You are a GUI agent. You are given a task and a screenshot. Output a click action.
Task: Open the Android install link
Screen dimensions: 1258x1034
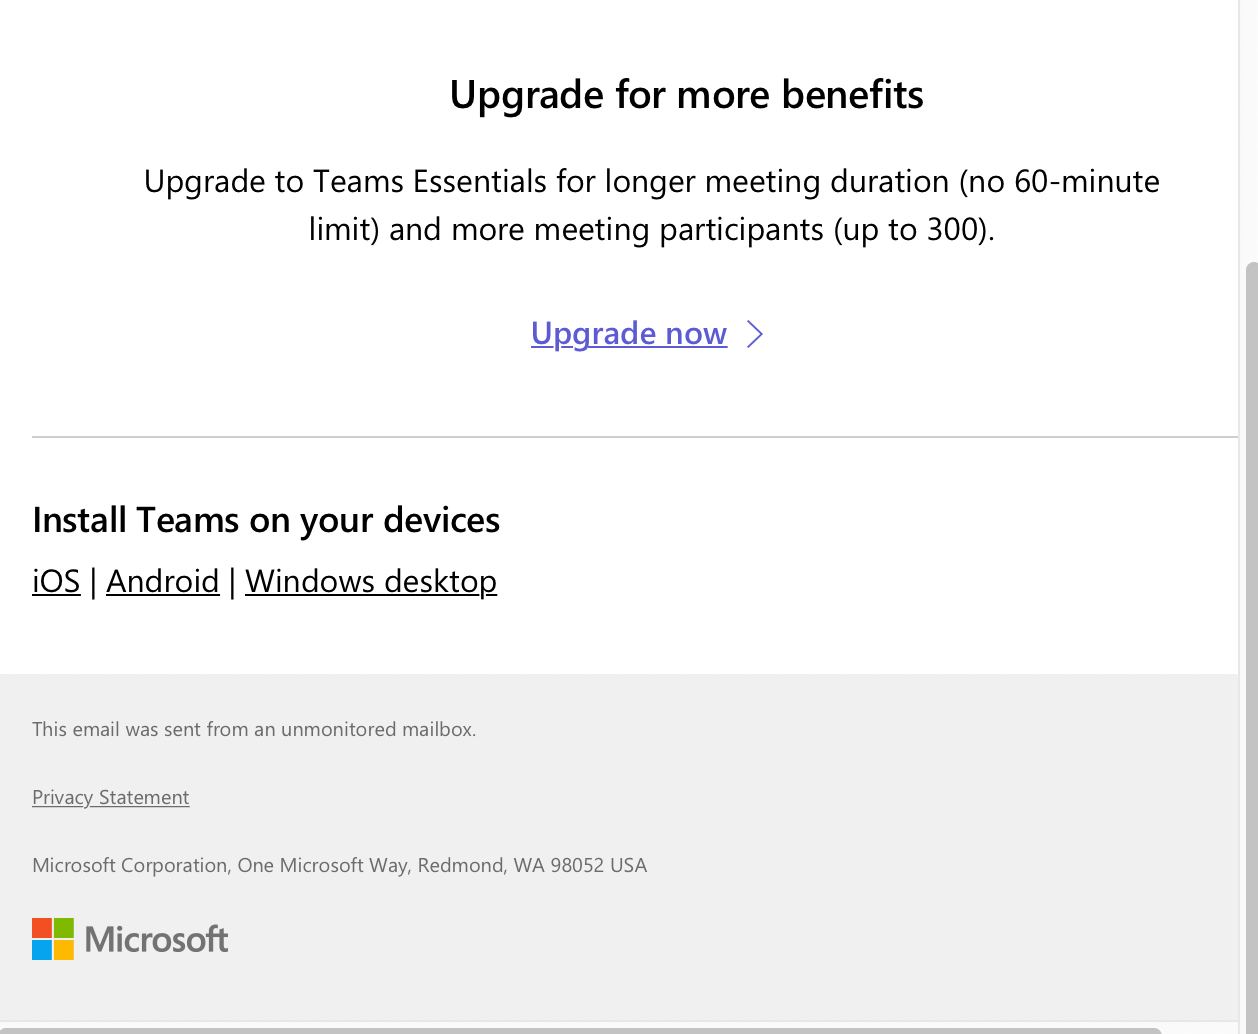click(x=162, y=581)
